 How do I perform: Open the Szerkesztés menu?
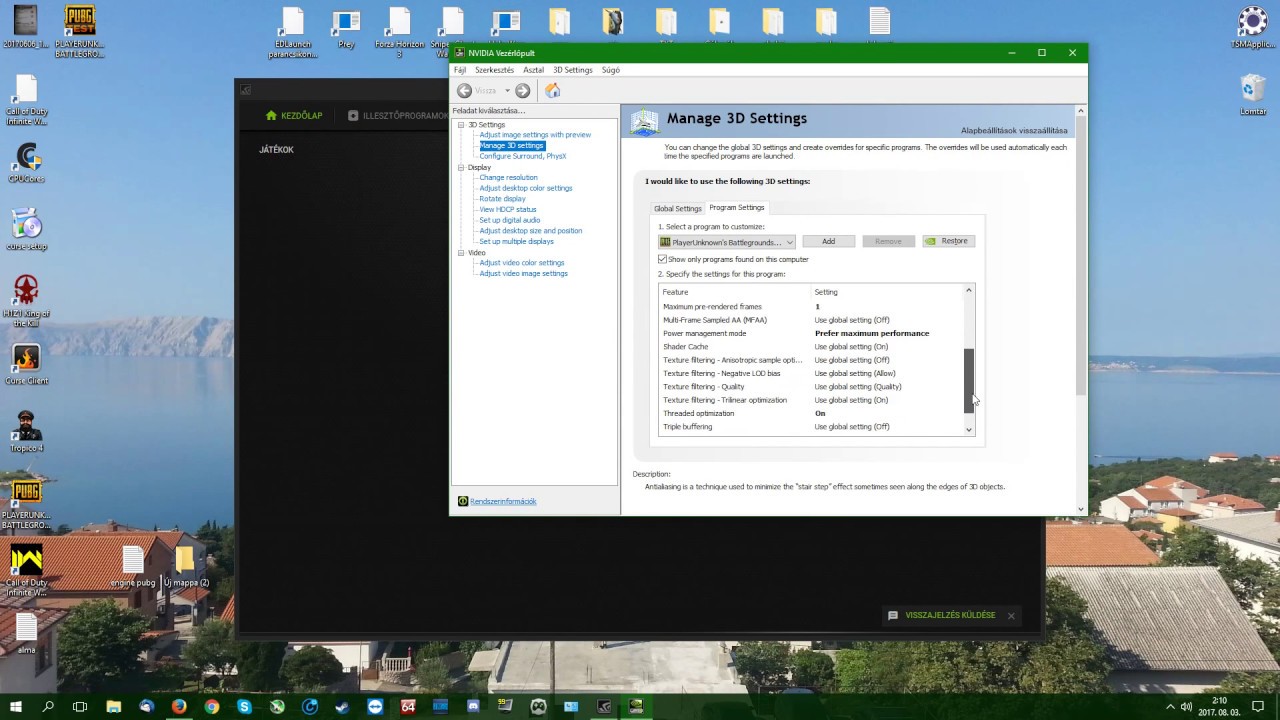pyautogui.click(x=494, y=70)
